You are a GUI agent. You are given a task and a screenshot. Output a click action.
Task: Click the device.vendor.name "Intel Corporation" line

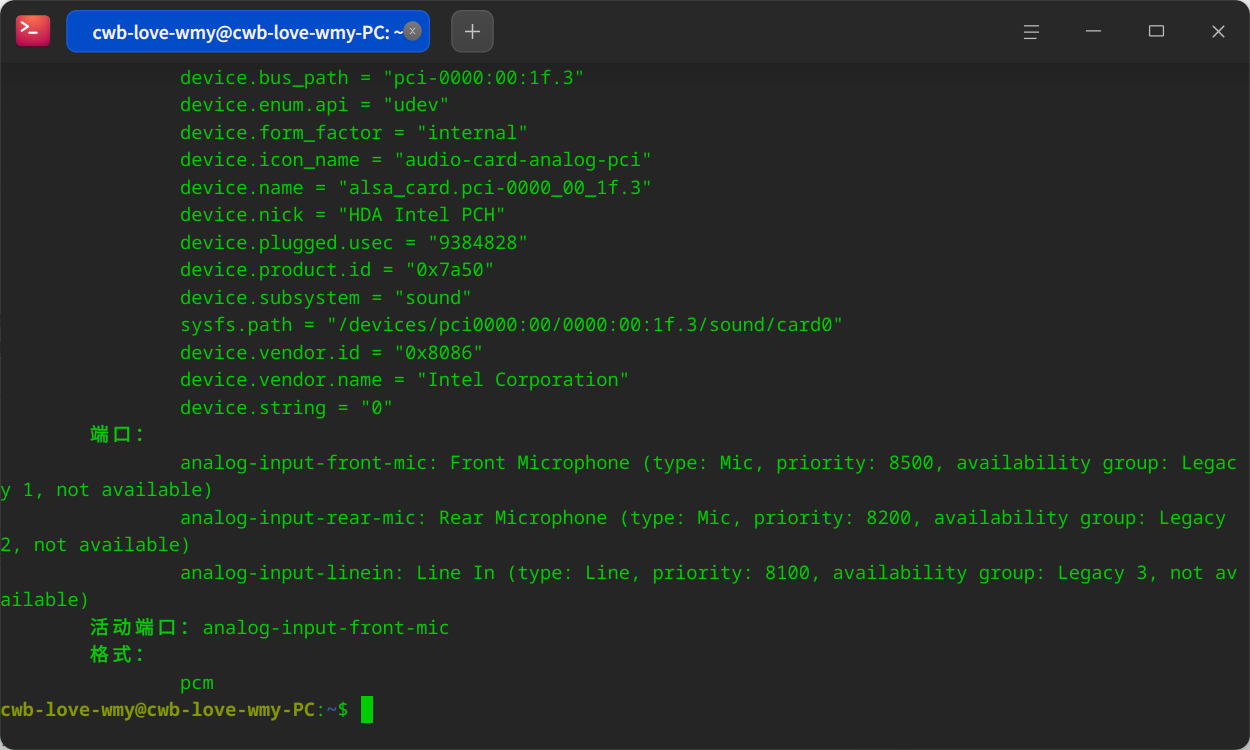[x=405, y=380]
